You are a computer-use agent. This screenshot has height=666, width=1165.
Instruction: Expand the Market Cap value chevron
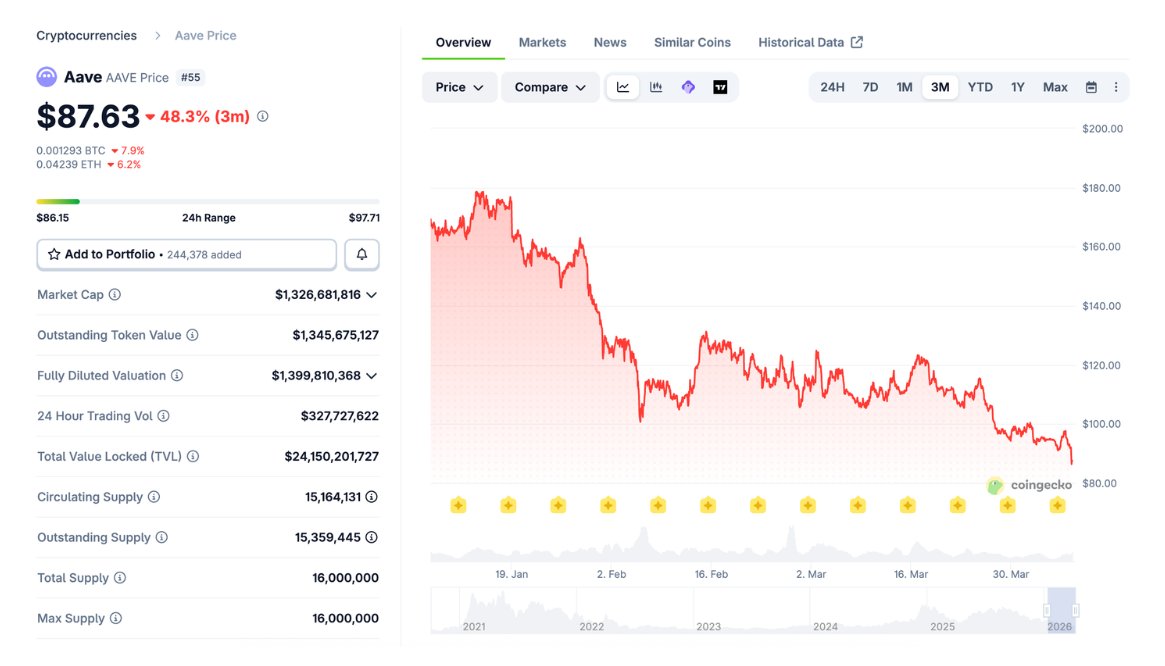coord(372,295)
